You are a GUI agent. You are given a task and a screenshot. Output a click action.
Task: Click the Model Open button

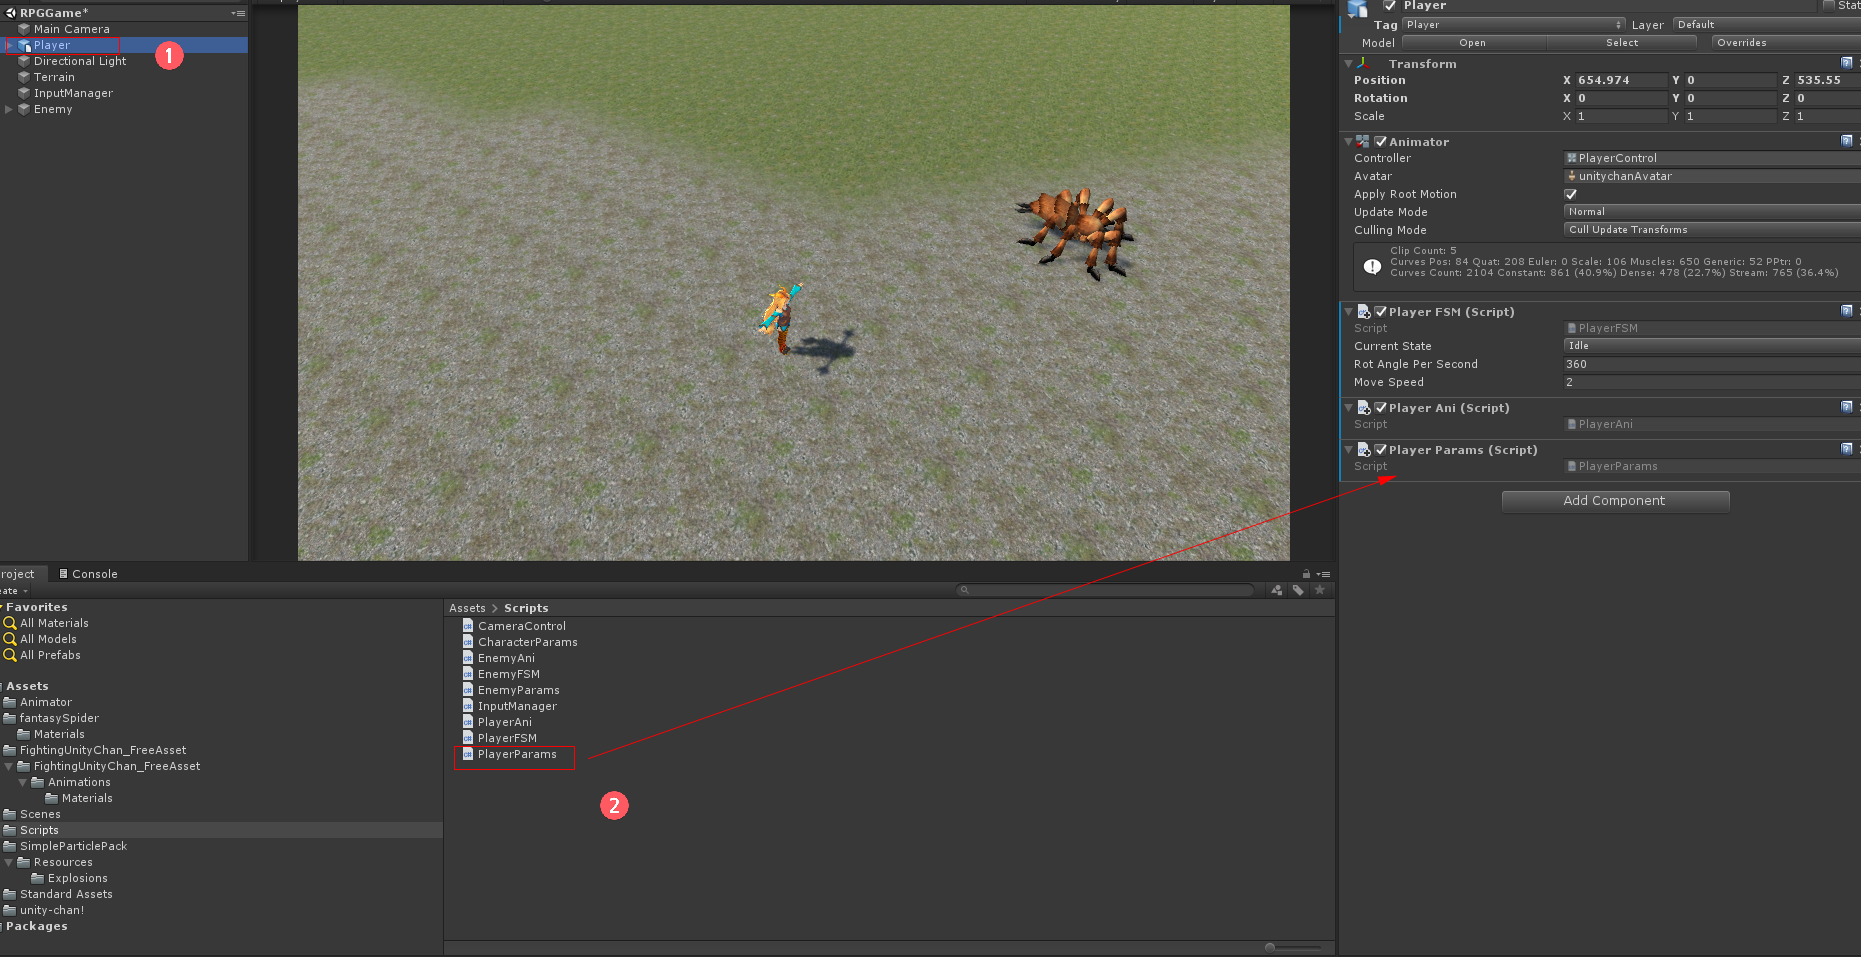(1472, 43)
